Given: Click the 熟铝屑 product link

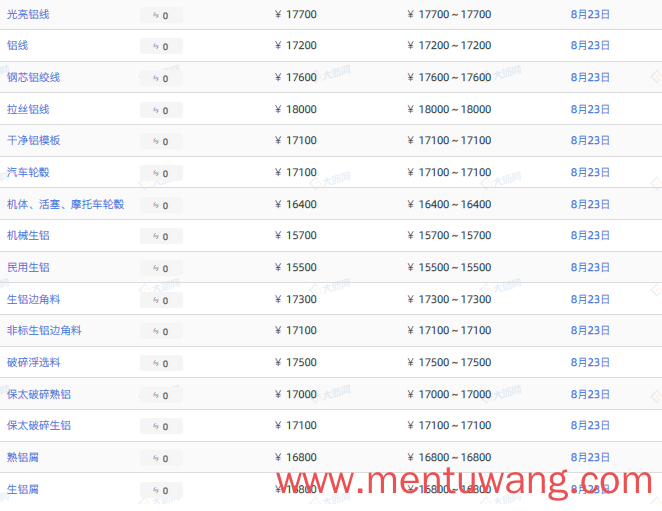Looking at the screenshot, I should [23, 457].
